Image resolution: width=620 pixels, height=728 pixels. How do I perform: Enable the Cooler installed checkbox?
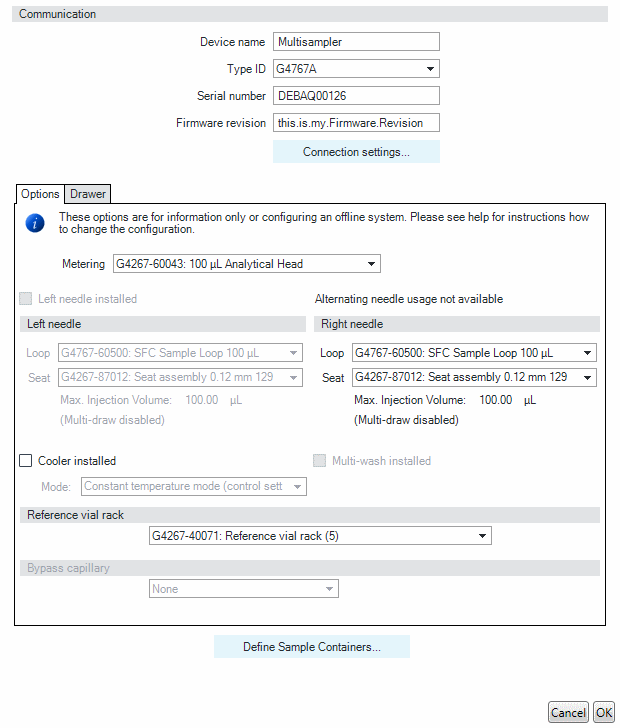click(x=26, y=461)
